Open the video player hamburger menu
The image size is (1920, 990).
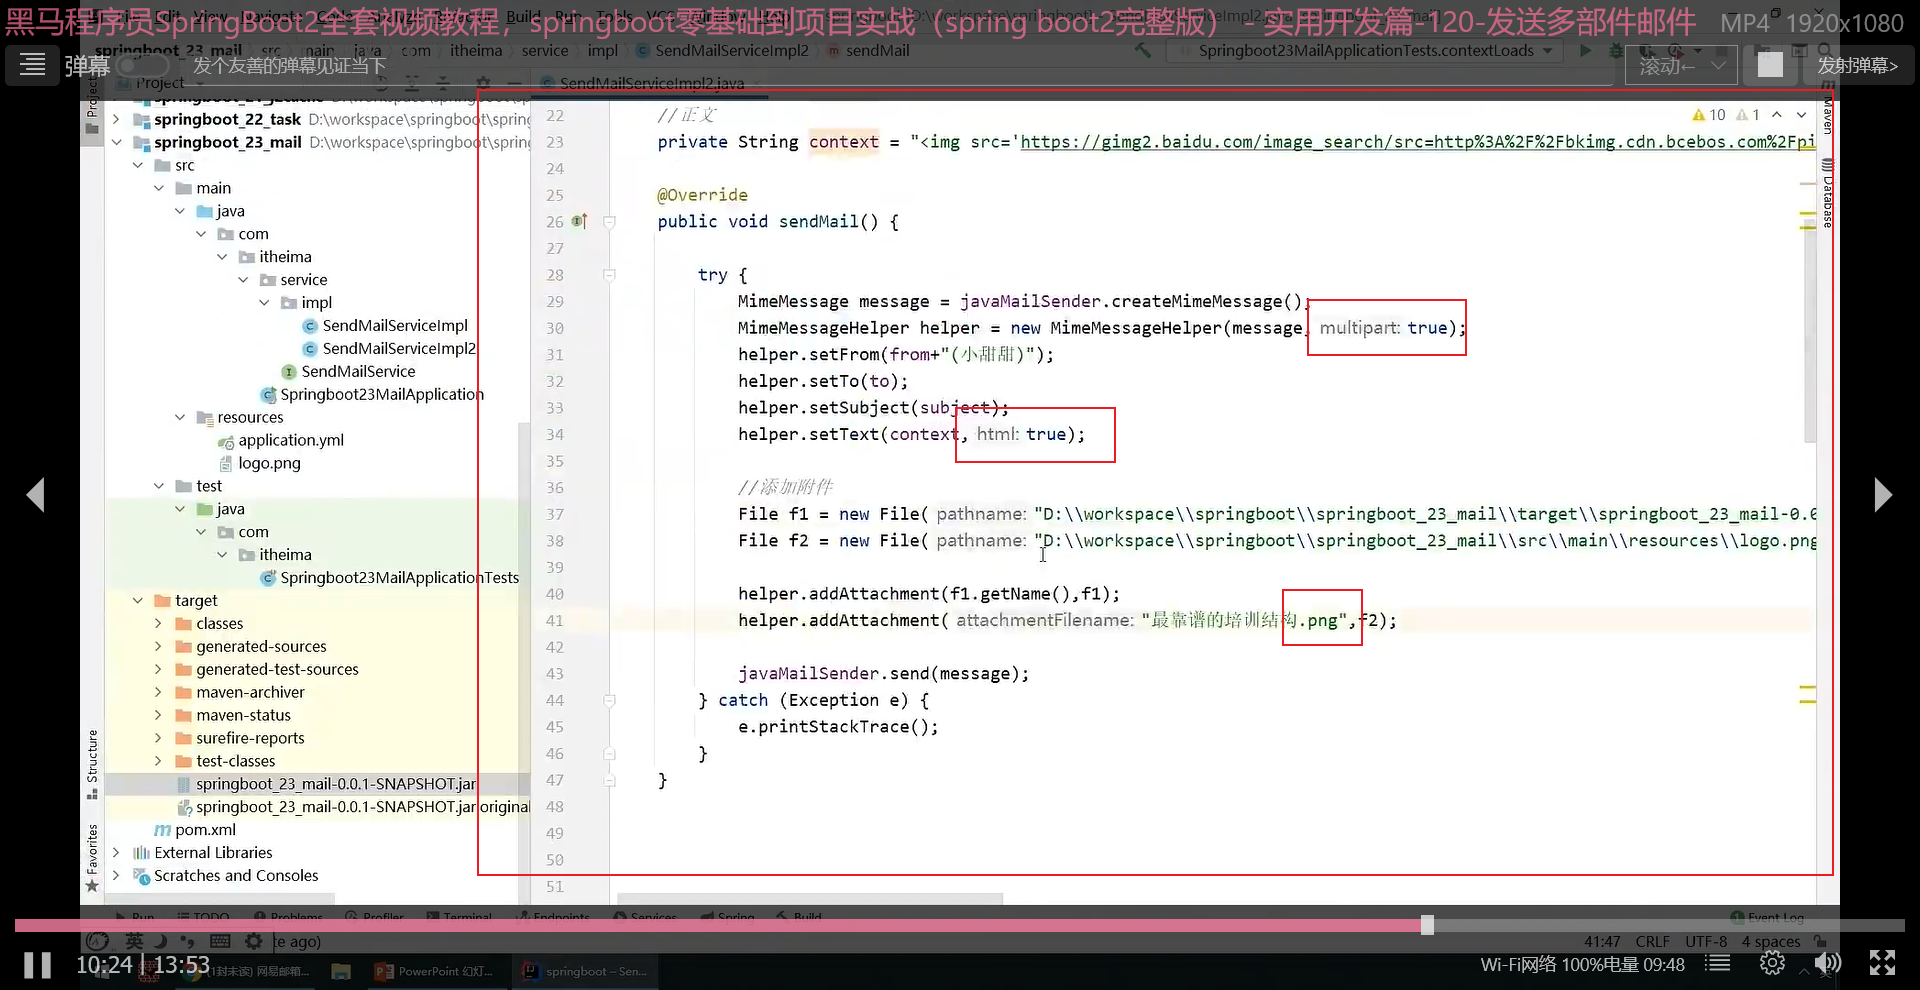[32, 65]
